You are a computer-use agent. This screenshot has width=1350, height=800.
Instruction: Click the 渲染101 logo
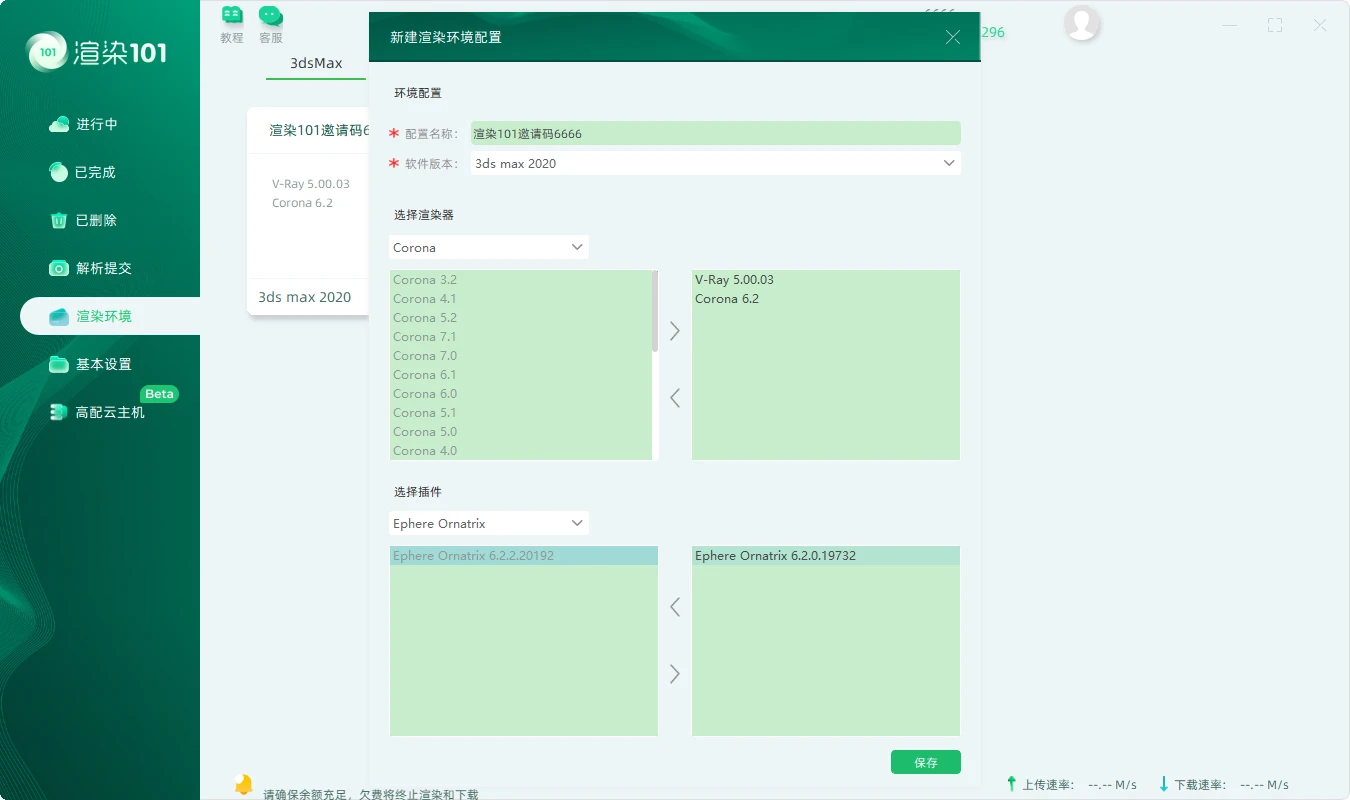tap(96, 51)
